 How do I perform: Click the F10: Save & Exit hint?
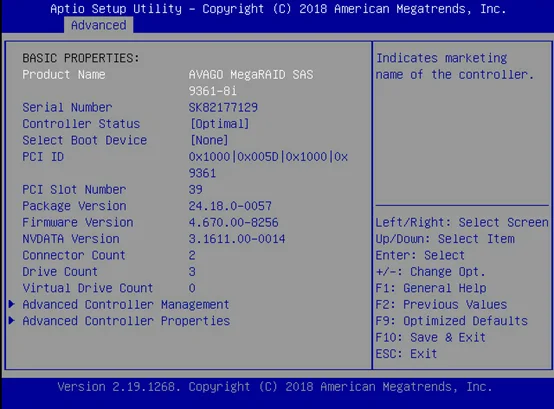[x=430, y=337]
